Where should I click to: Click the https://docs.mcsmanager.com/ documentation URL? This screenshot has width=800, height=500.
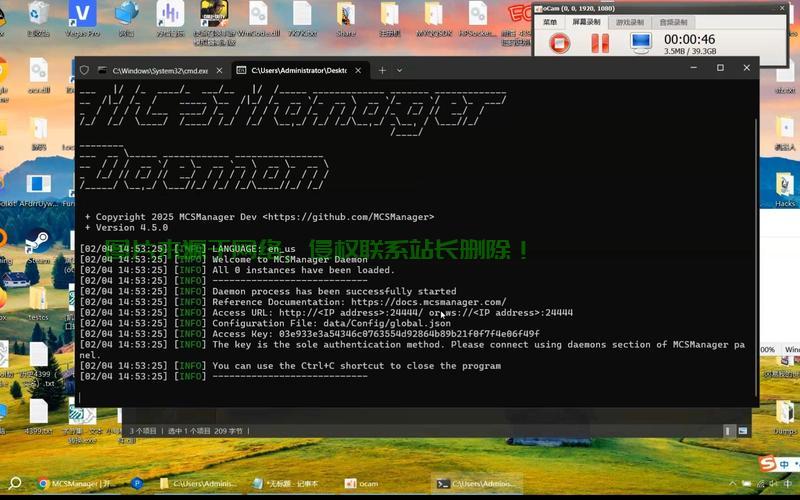[x=429, y=302]
